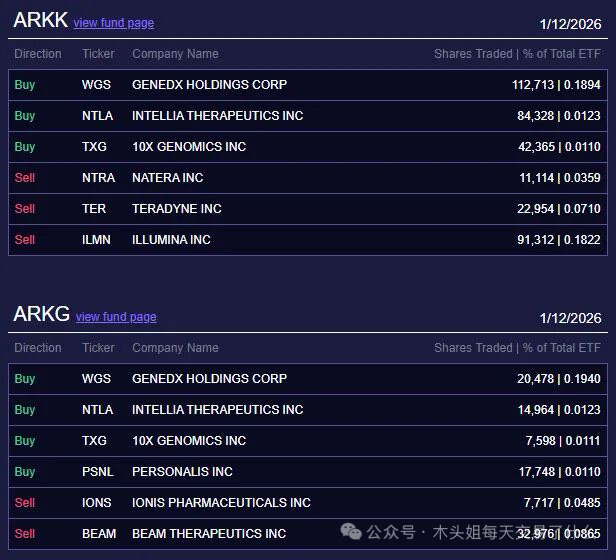Click the value 7,717 | 0.0485
The image size is (616, 560).
[562, 503]
